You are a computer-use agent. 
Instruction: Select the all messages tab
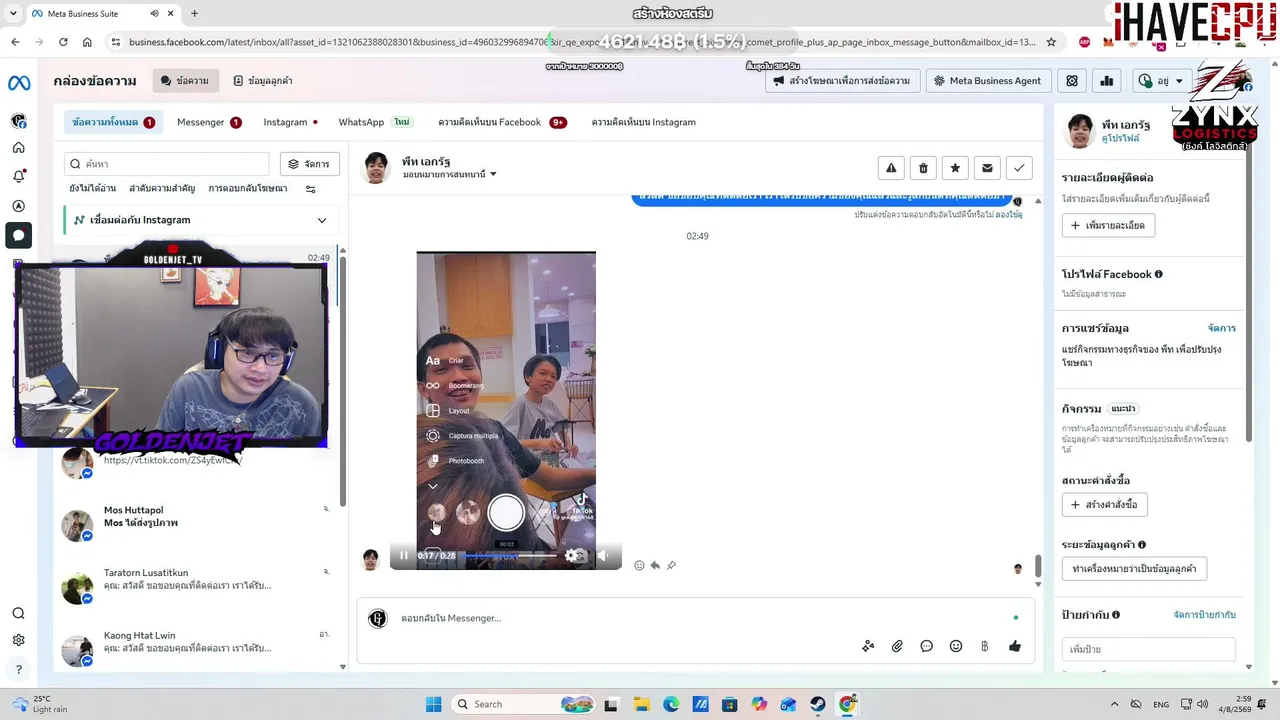113,122
